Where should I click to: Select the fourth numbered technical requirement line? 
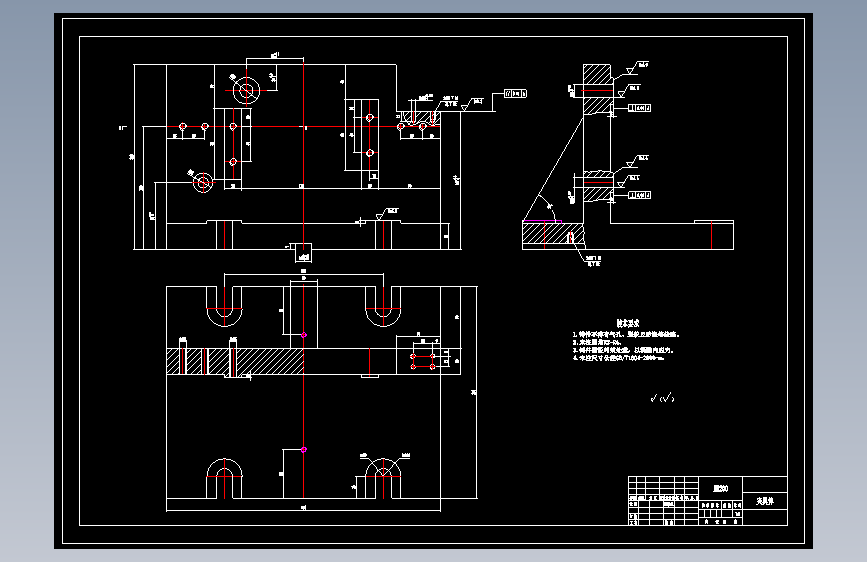click(618, 358)
